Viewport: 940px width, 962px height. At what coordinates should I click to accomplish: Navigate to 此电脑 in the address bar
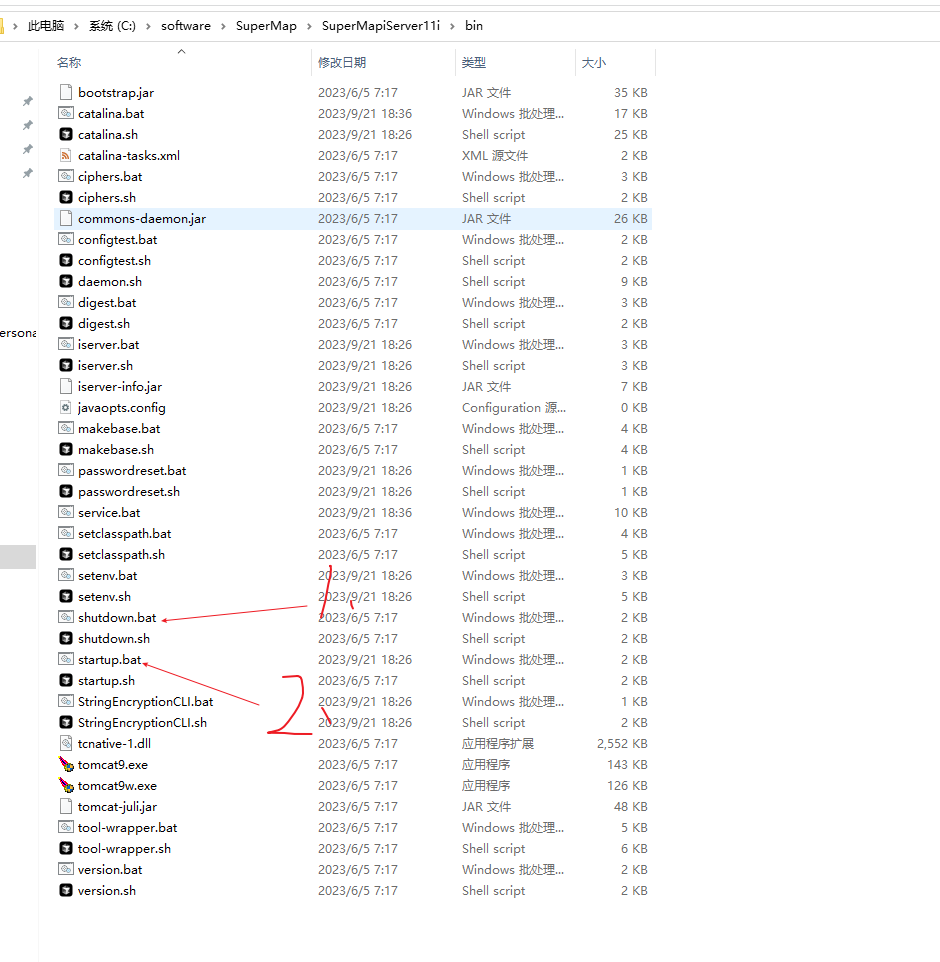click(46, 26)
